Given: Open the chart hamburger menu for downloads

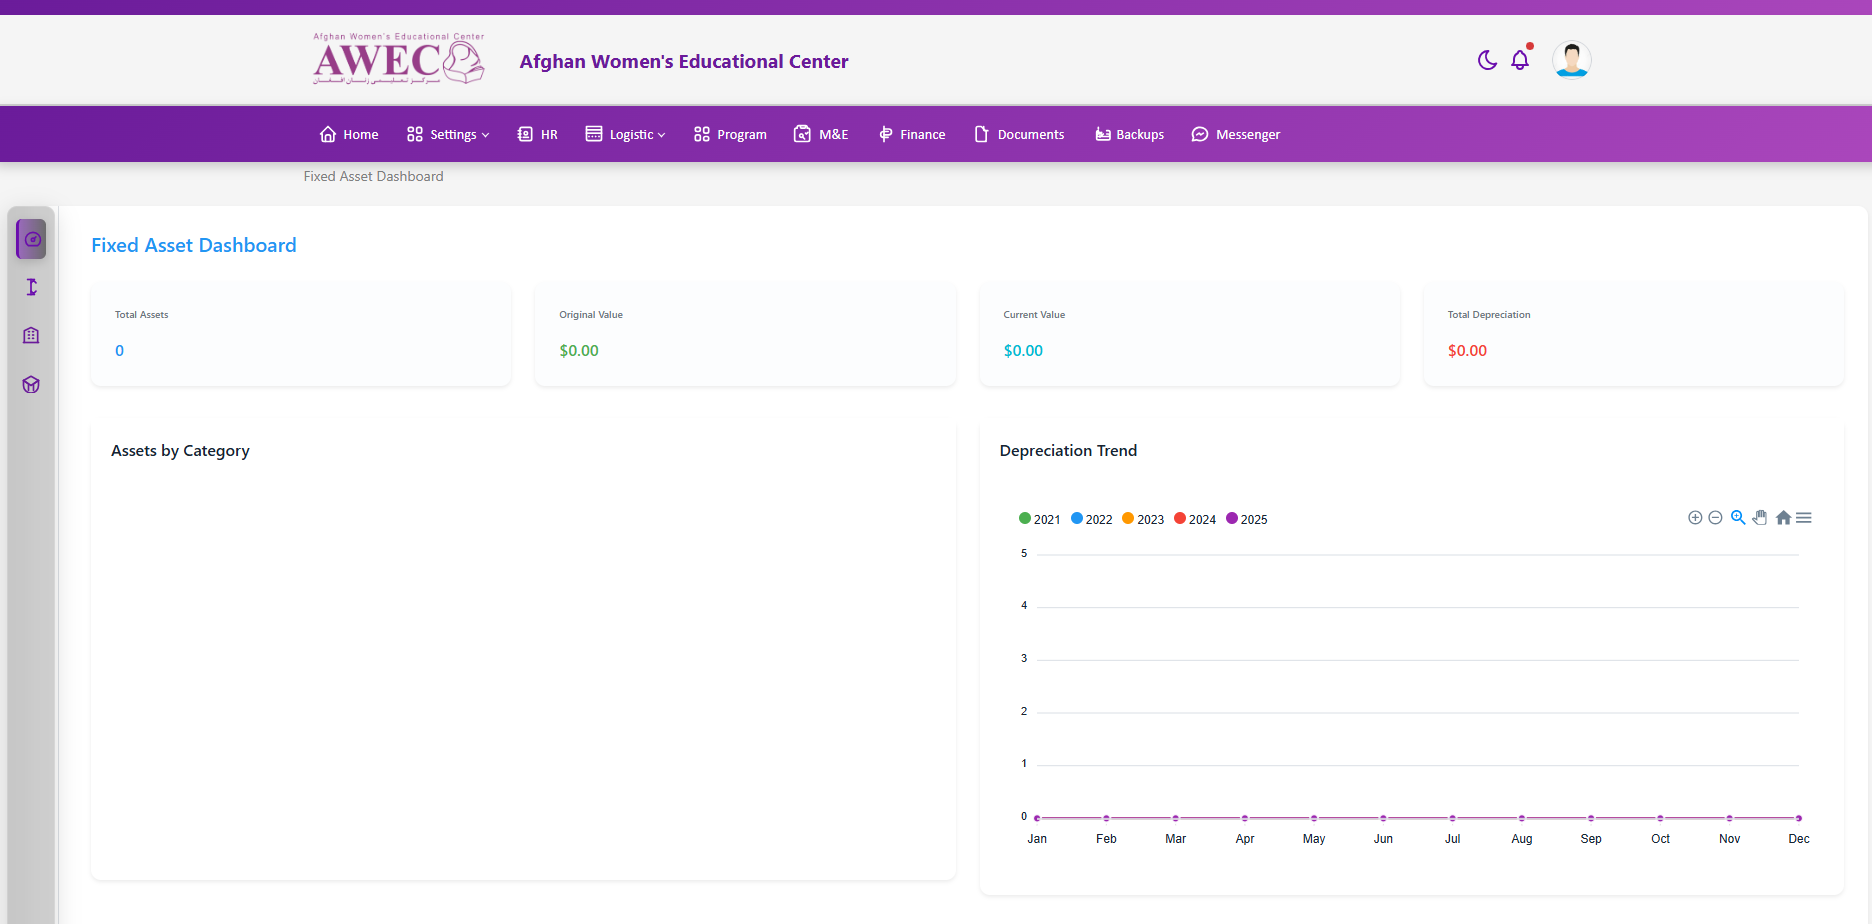Looking at the screenshot, I should click(x=1804, y=517).
